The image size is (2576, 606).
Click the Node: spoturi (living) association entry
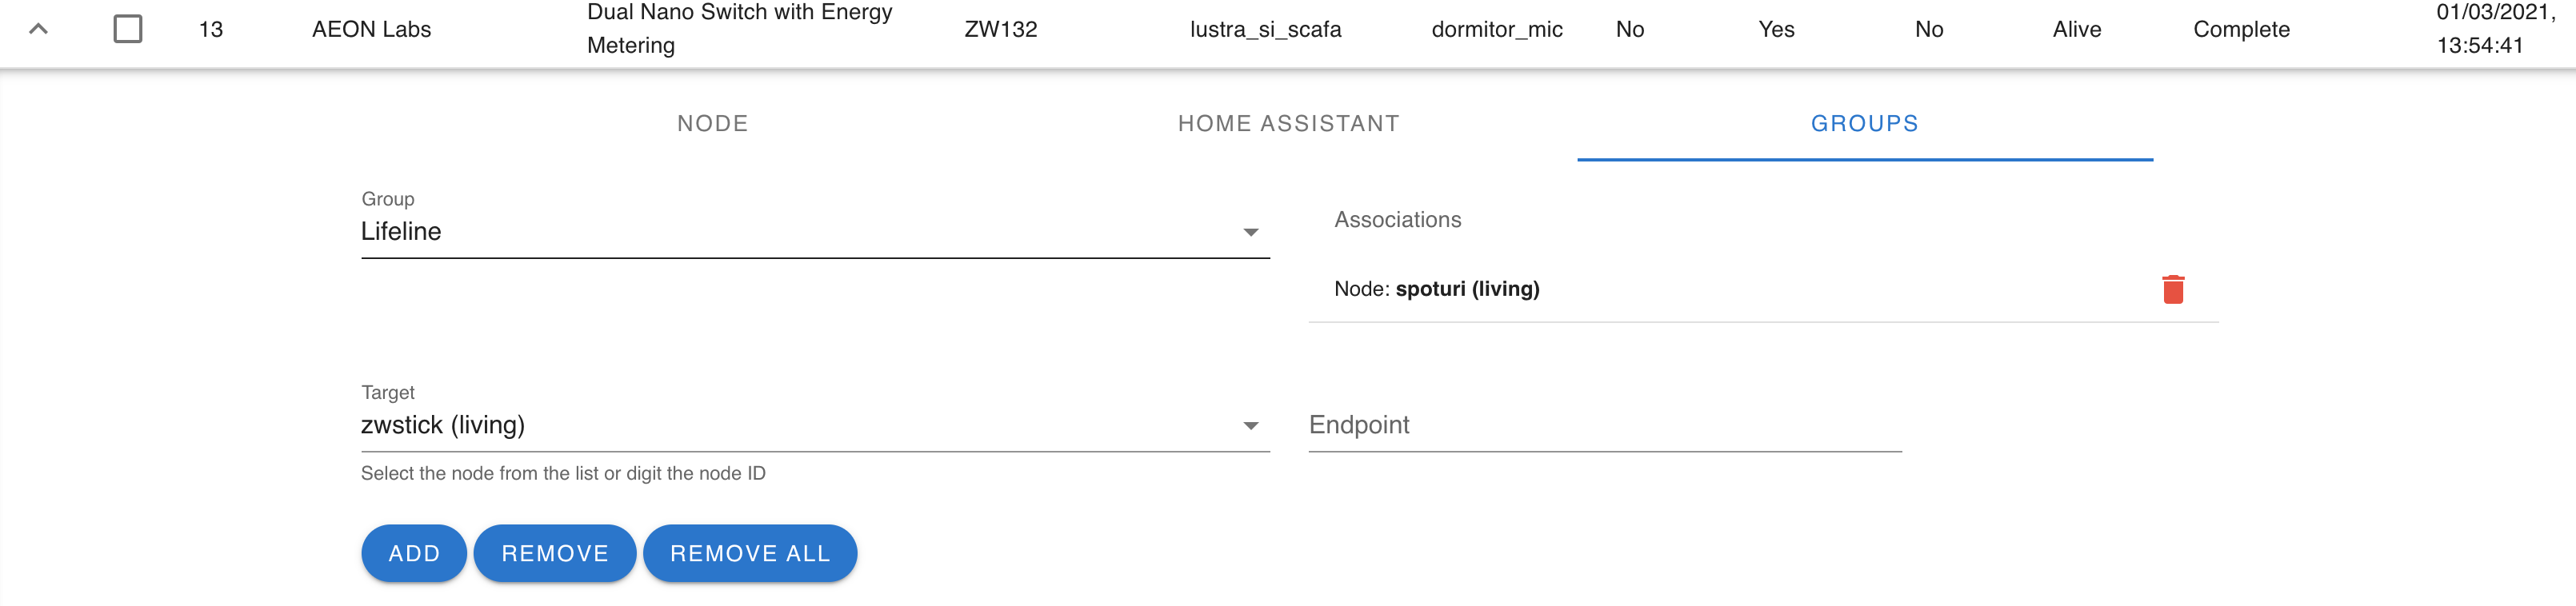(x=1438, y=289)
